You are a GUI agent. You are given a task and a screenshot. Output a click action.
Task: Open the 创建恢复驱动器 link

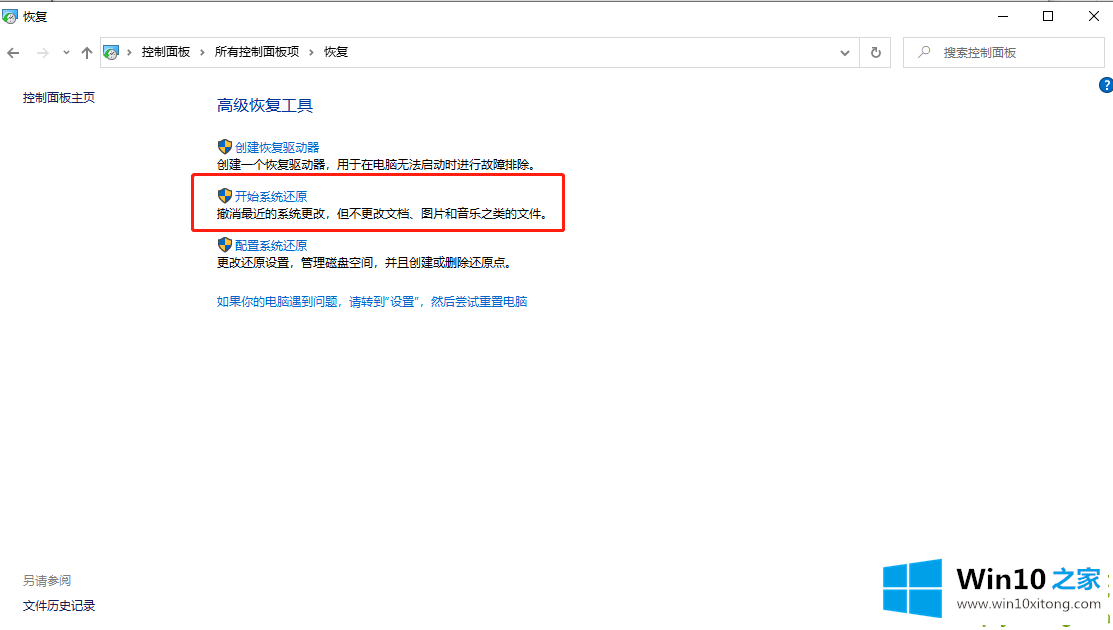pyautogui.click(x=277, y=147)
